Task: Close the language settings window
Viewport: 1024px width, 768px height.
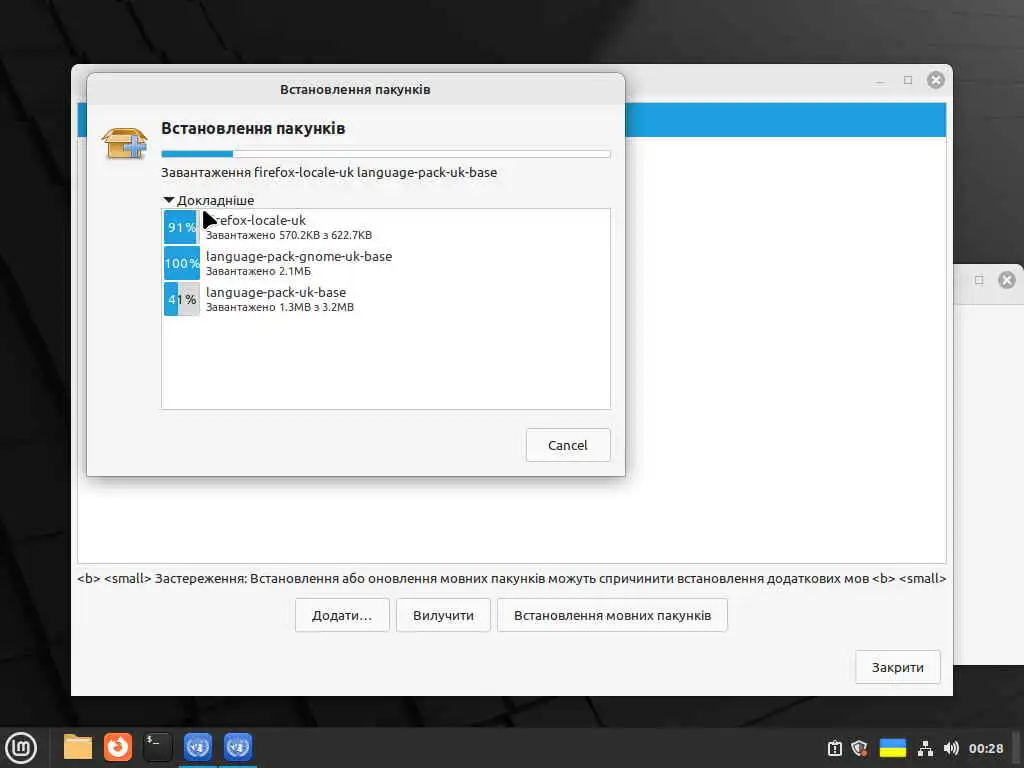Action: tap(935, 80)
